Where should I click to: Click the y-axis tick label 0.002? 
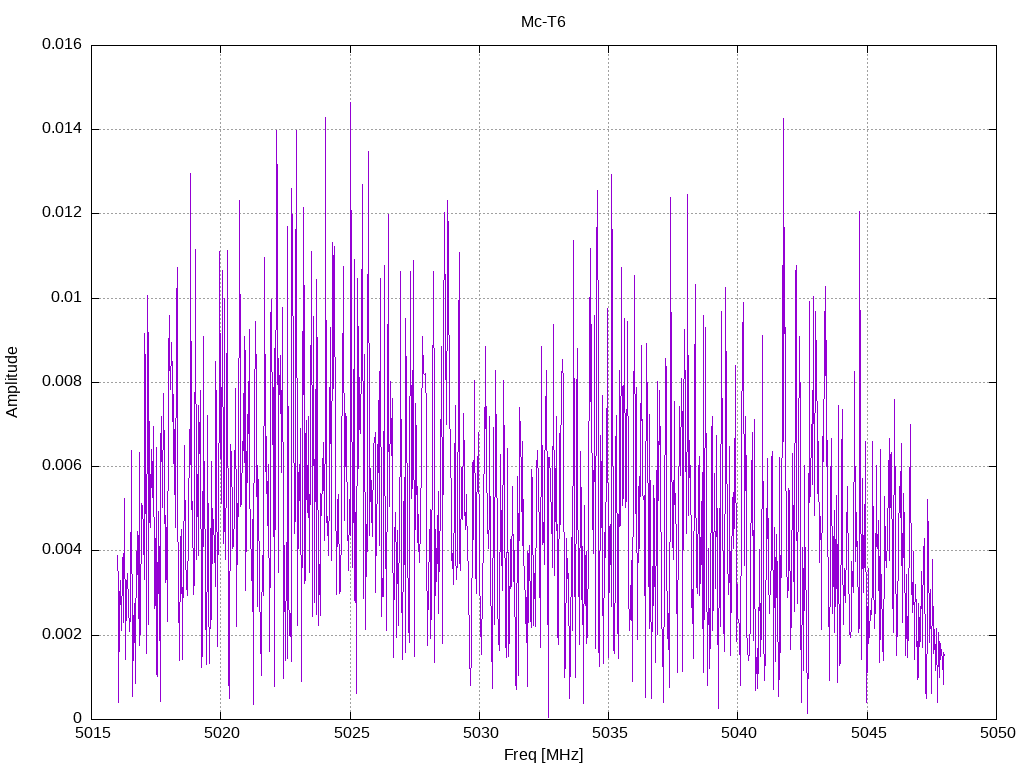click(62, 635)
